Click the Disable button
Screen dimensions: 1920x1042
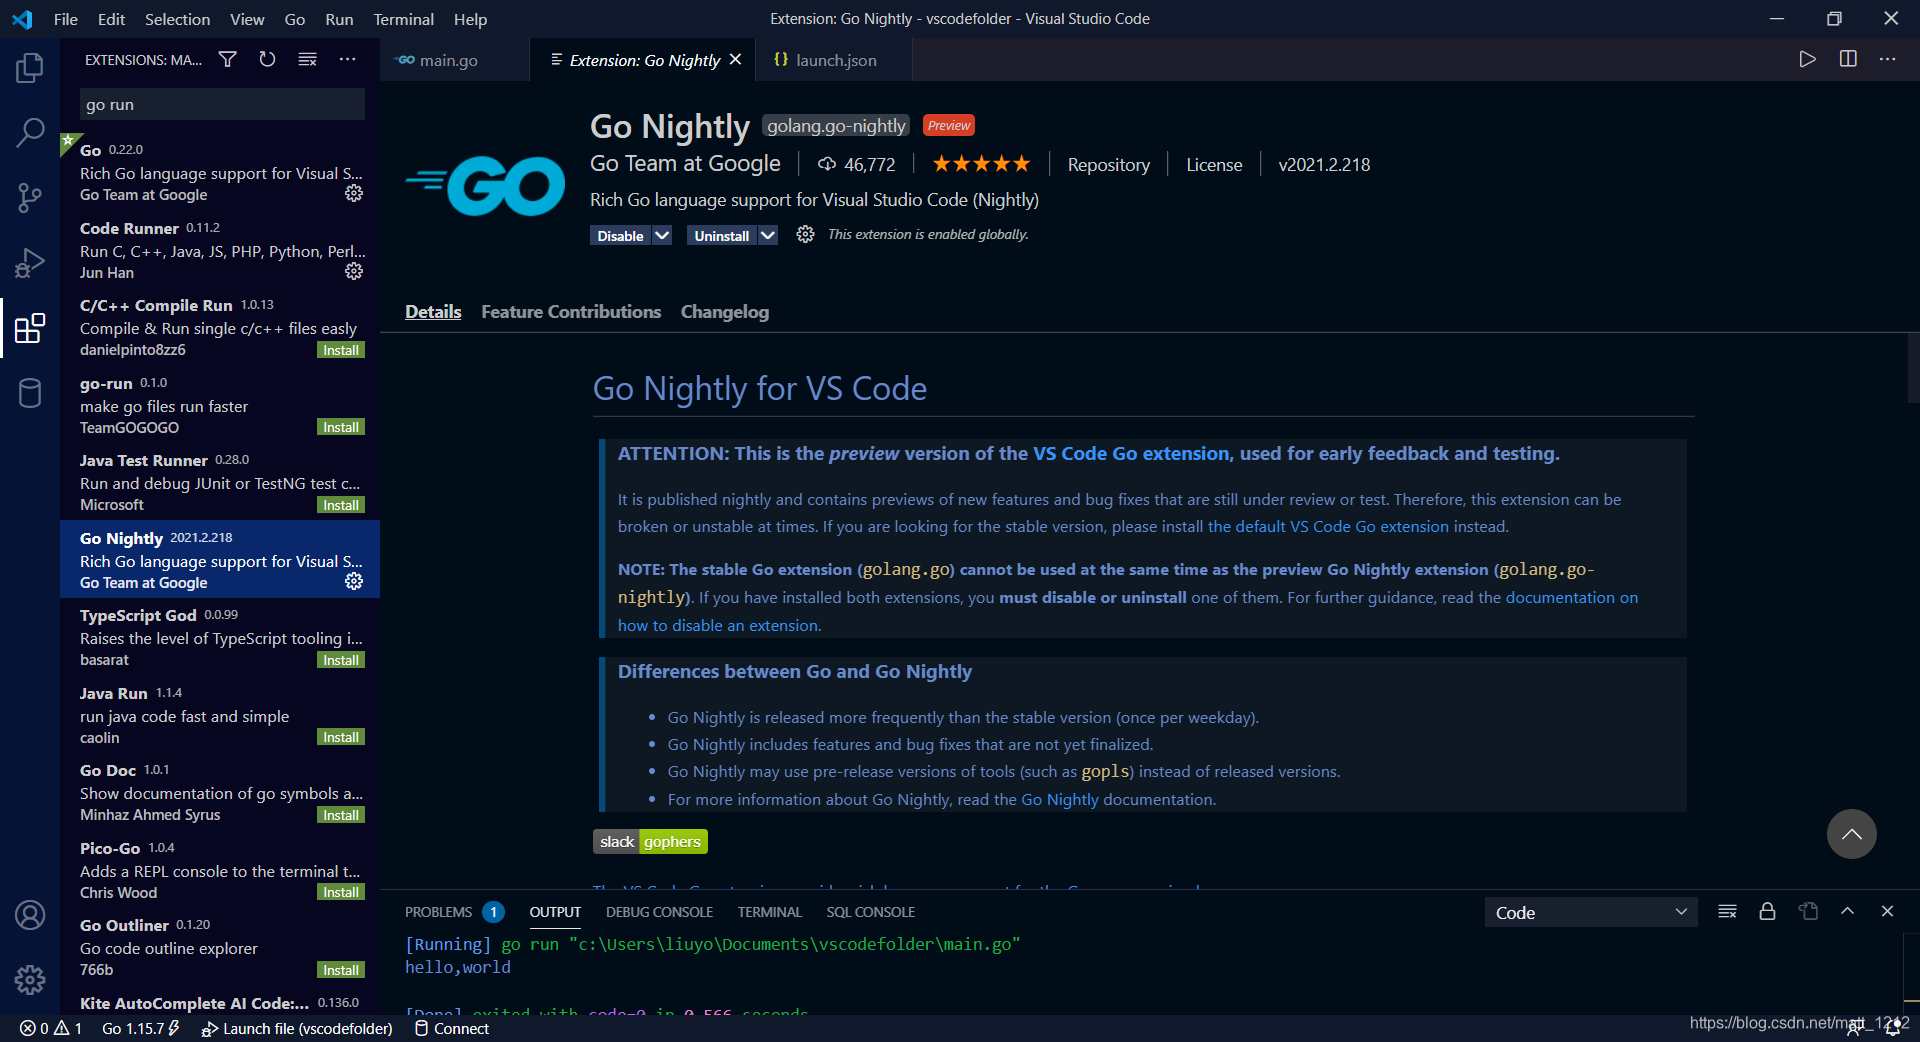click(x=620, y=235)
